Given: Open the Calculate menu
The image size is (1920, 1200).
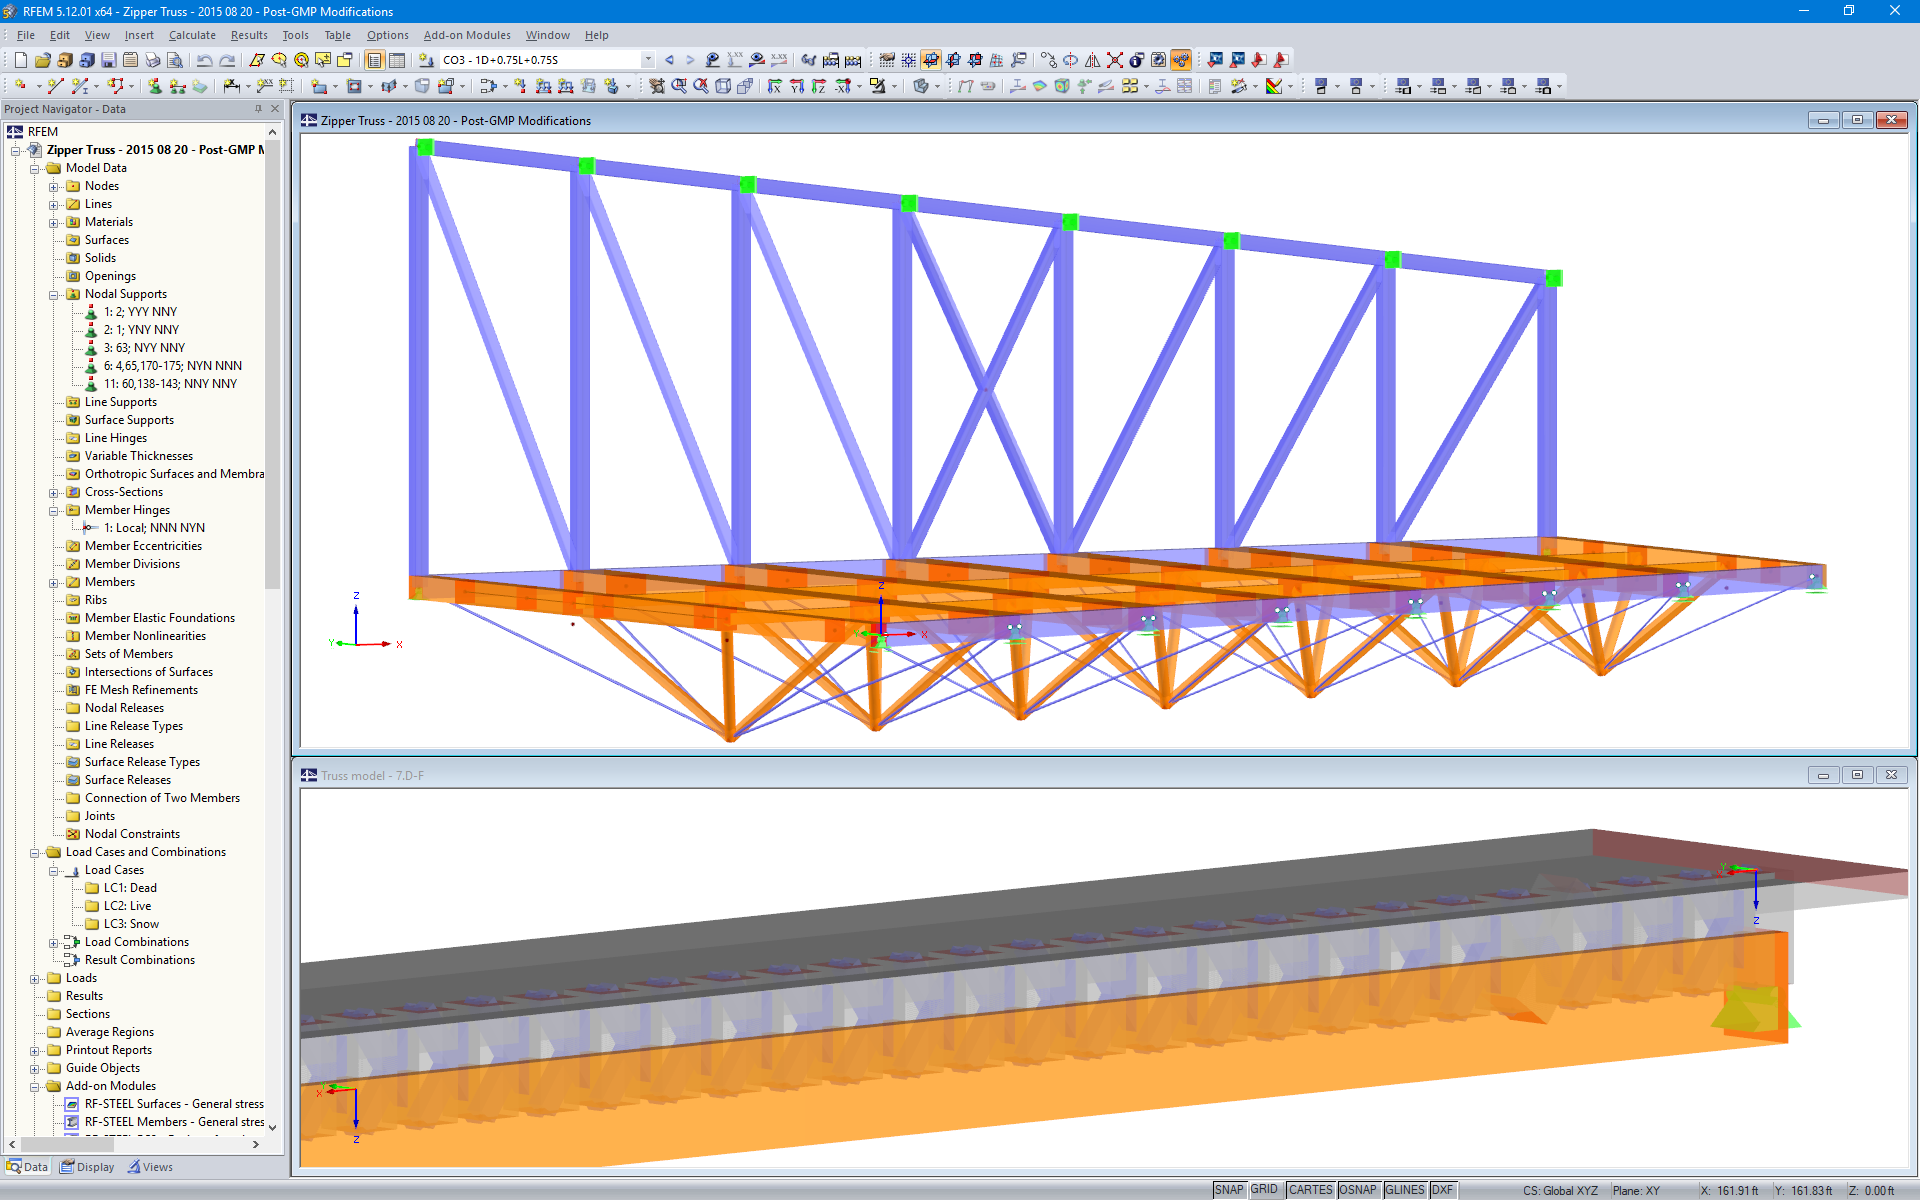Looking at the screenshot, I should point(192,35).
